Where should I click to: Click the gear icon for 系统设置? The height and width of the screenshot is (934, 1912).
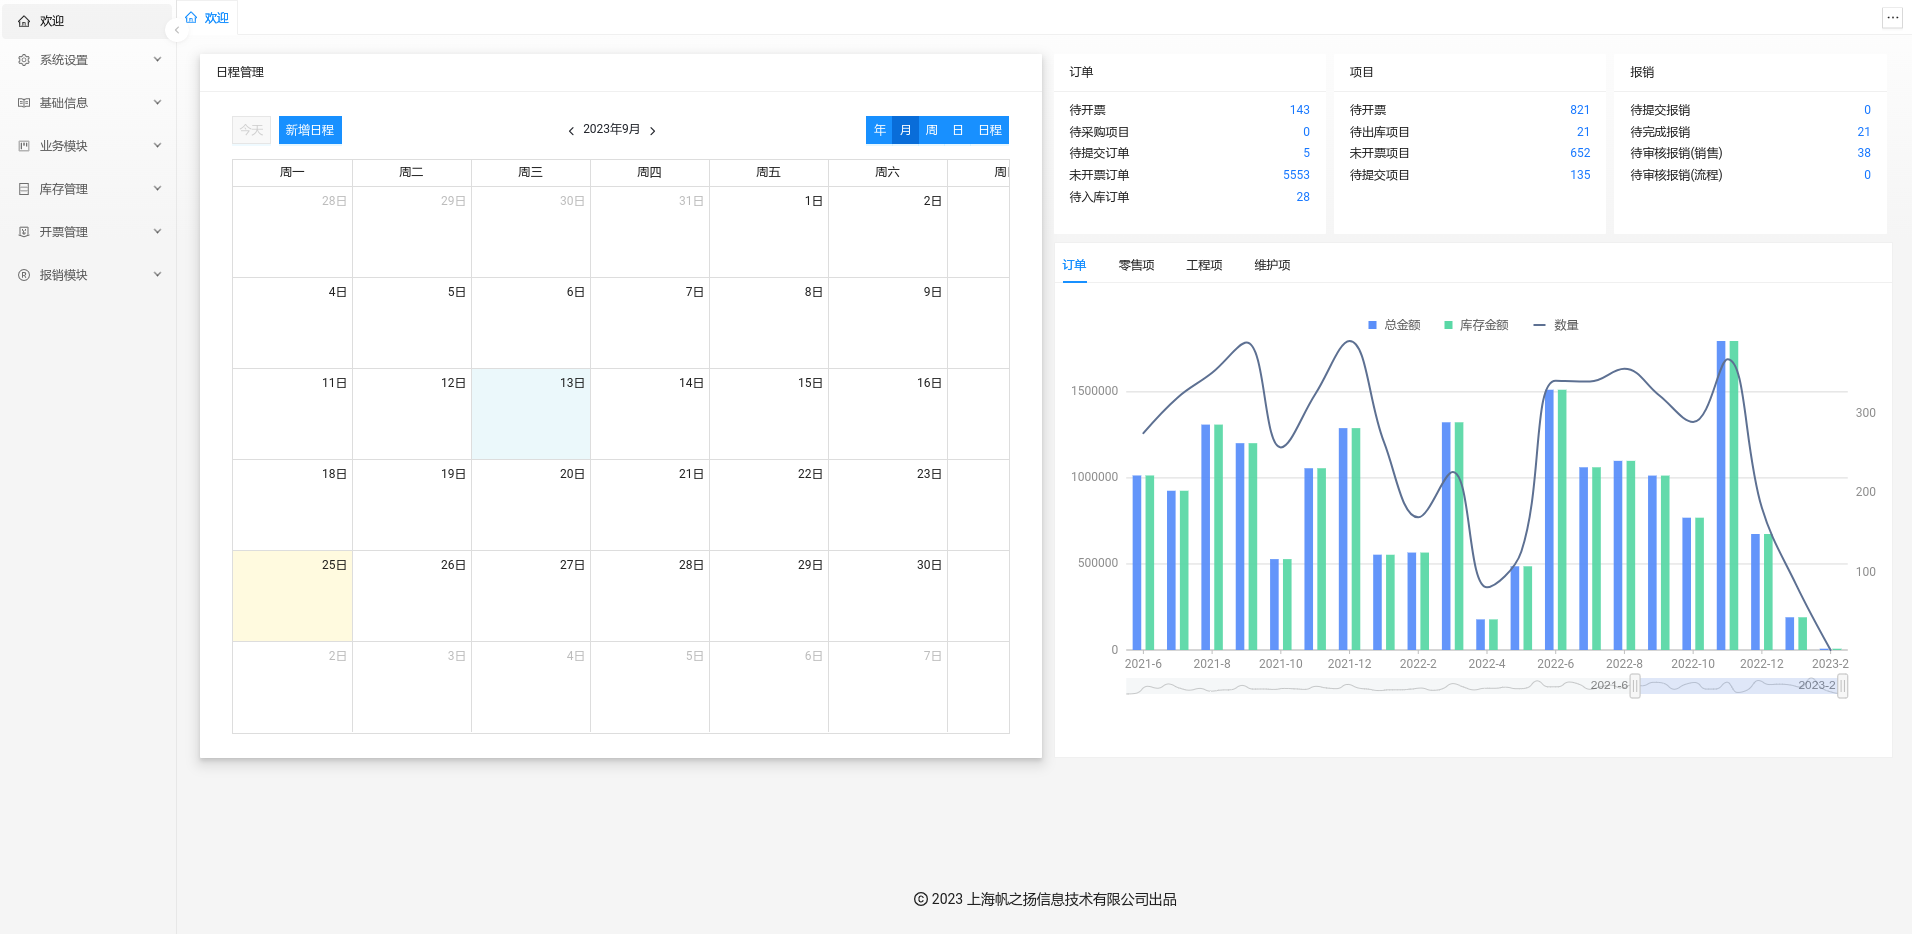pos(24,60)
